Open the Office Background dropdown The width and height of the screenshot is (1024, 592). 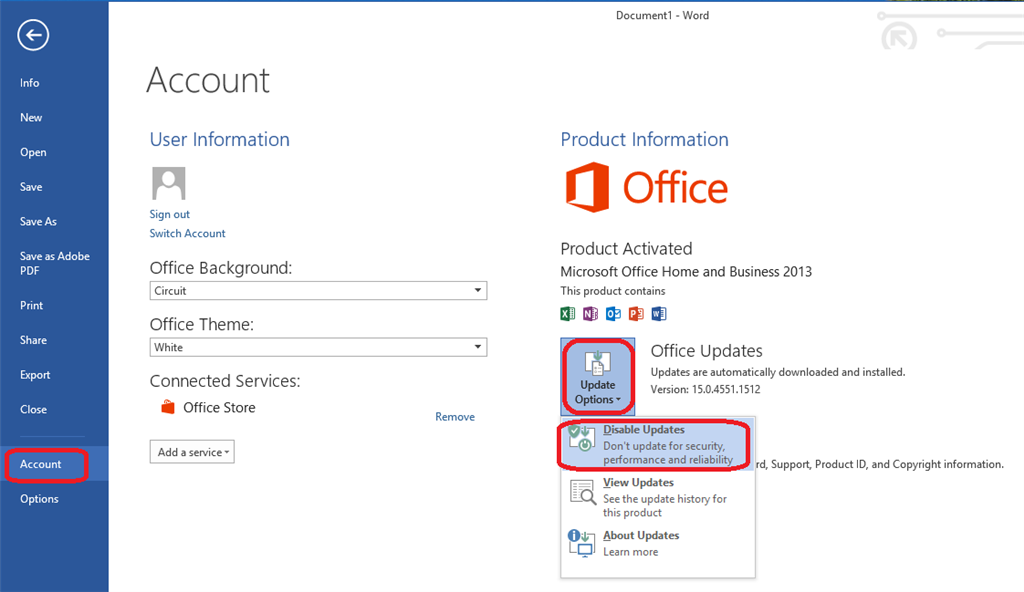pos(318,290)
